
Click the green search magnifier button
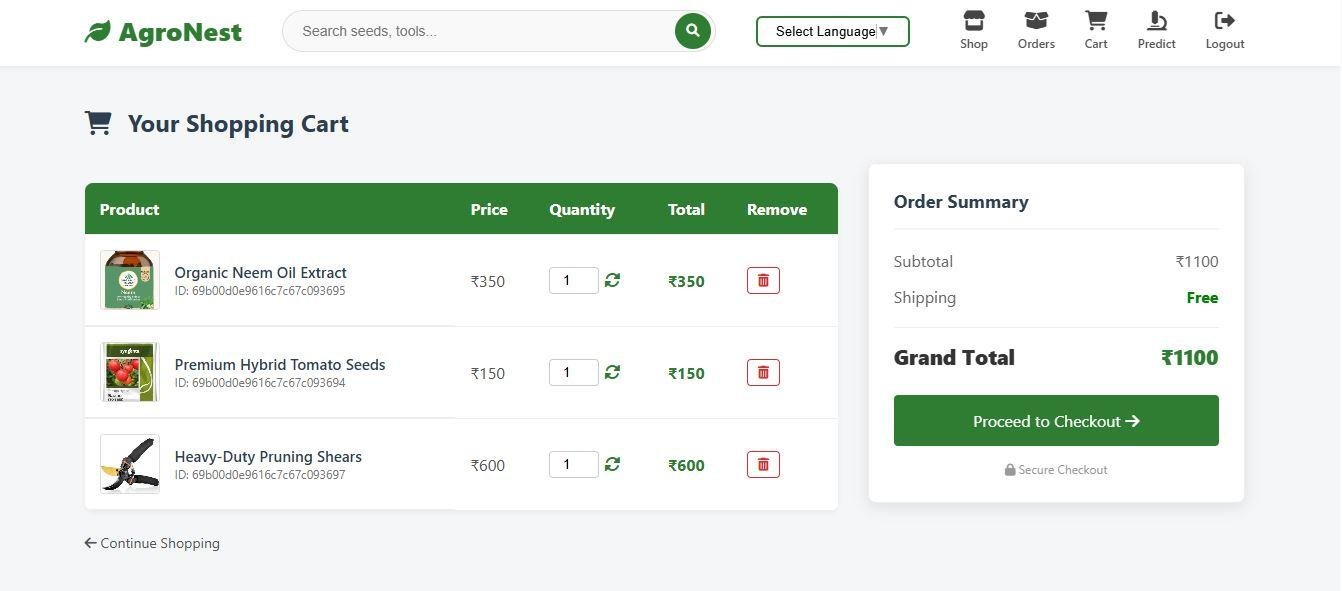click(x=692, y=31)
